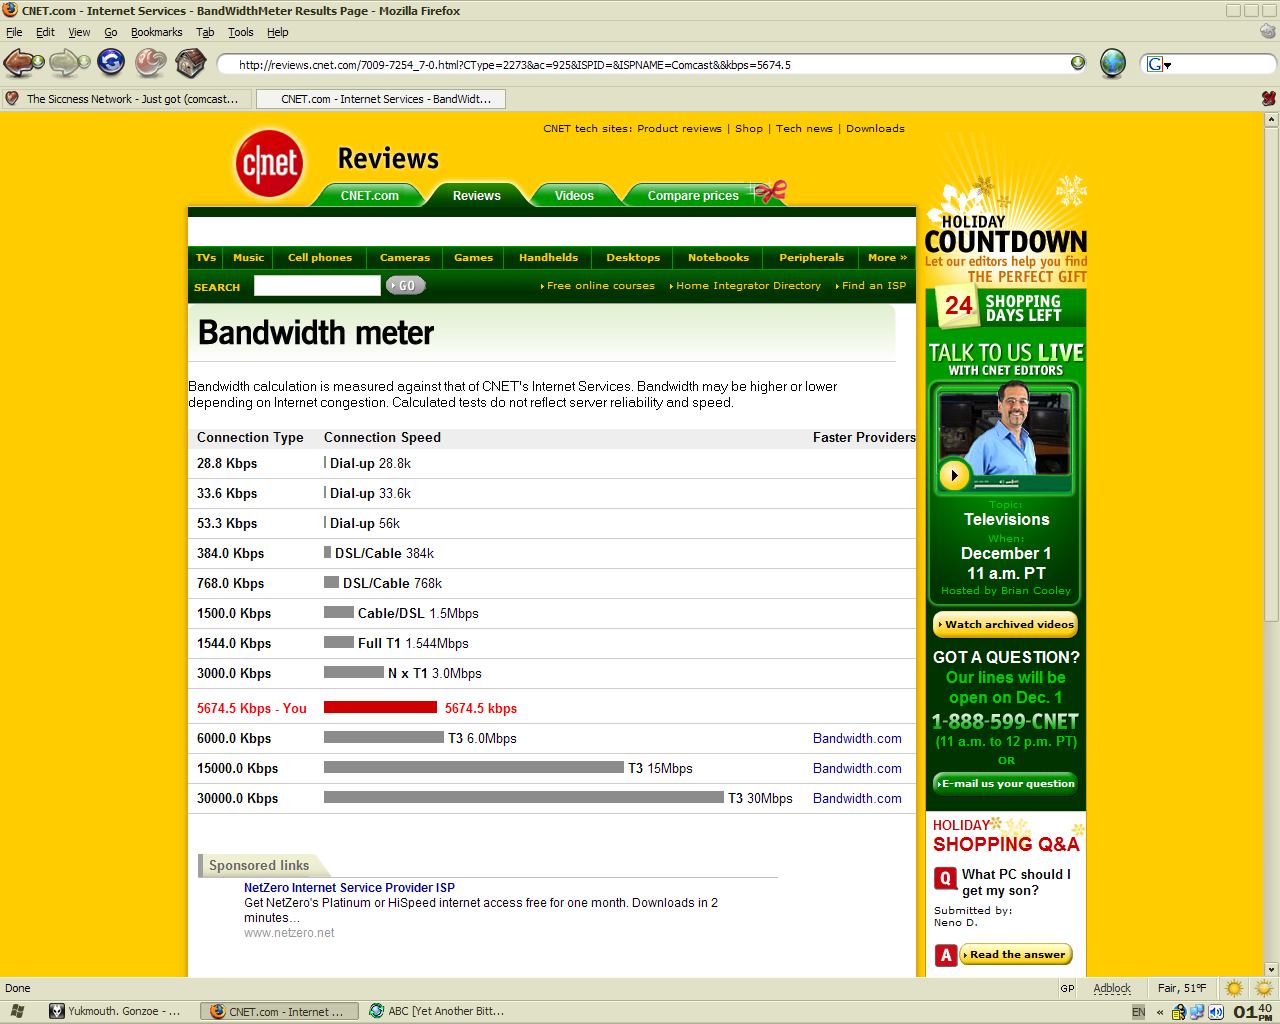1280x1024 pixels.
Task: Open the Adblock status bar item
Action: pyautogui.click(x=1112, y=988)
